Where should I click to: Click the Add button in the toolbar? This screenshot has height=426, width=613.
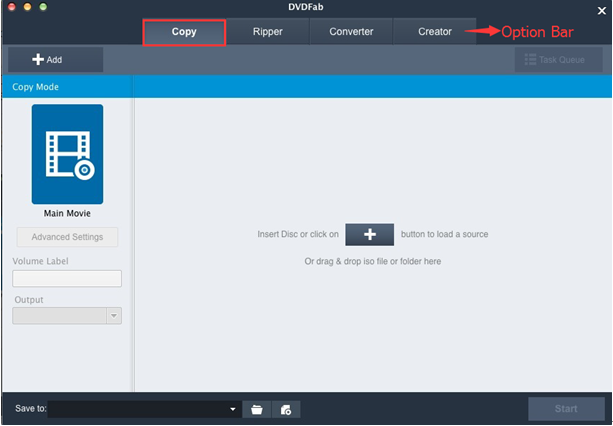point(56,60)
